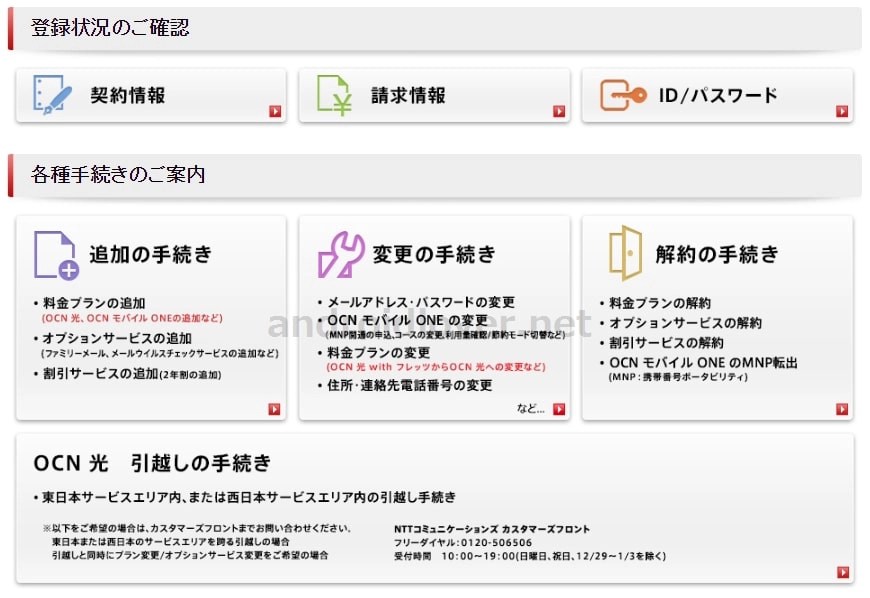Screen dimensions: 870x598
Task: Click the open door cancellation icon
Action: point(625,253)
